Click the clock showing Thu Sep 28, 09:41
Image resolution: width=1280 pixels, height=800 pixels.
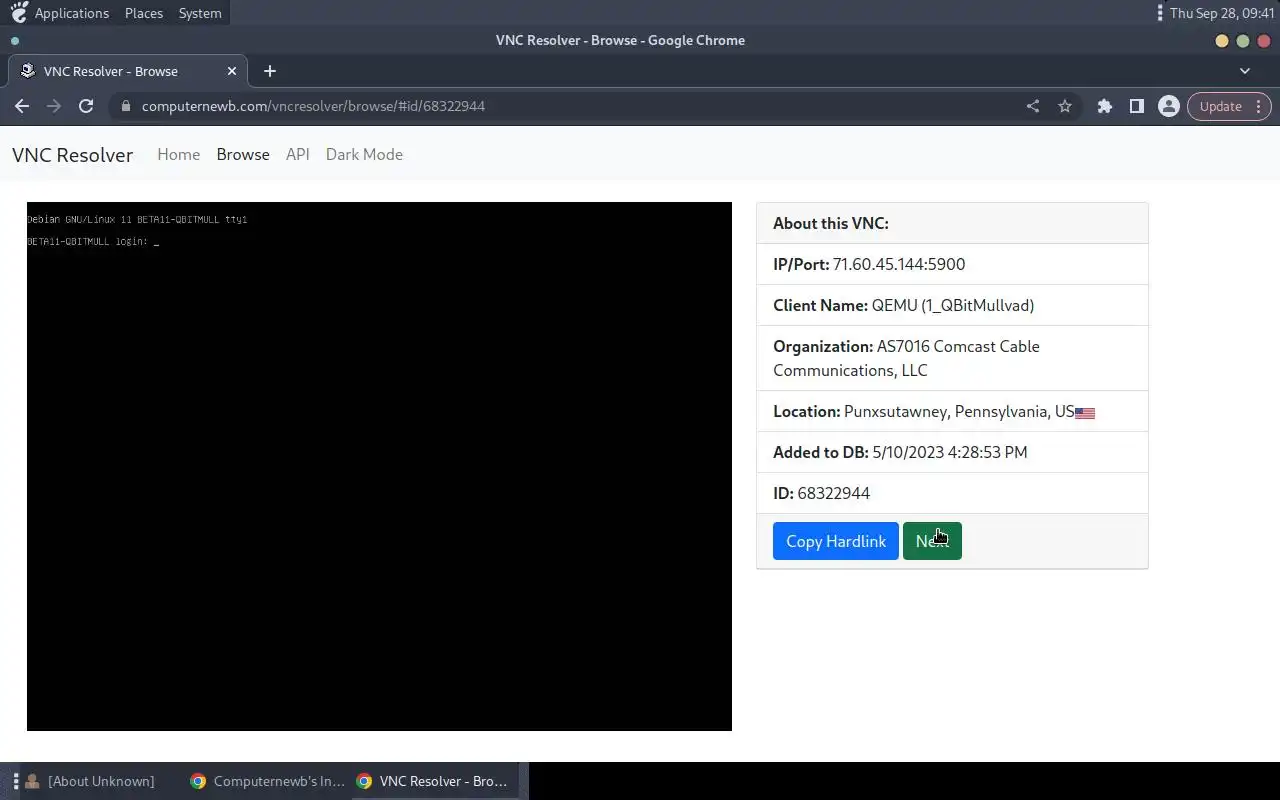pyautogui.click(x=1222, y=13)
